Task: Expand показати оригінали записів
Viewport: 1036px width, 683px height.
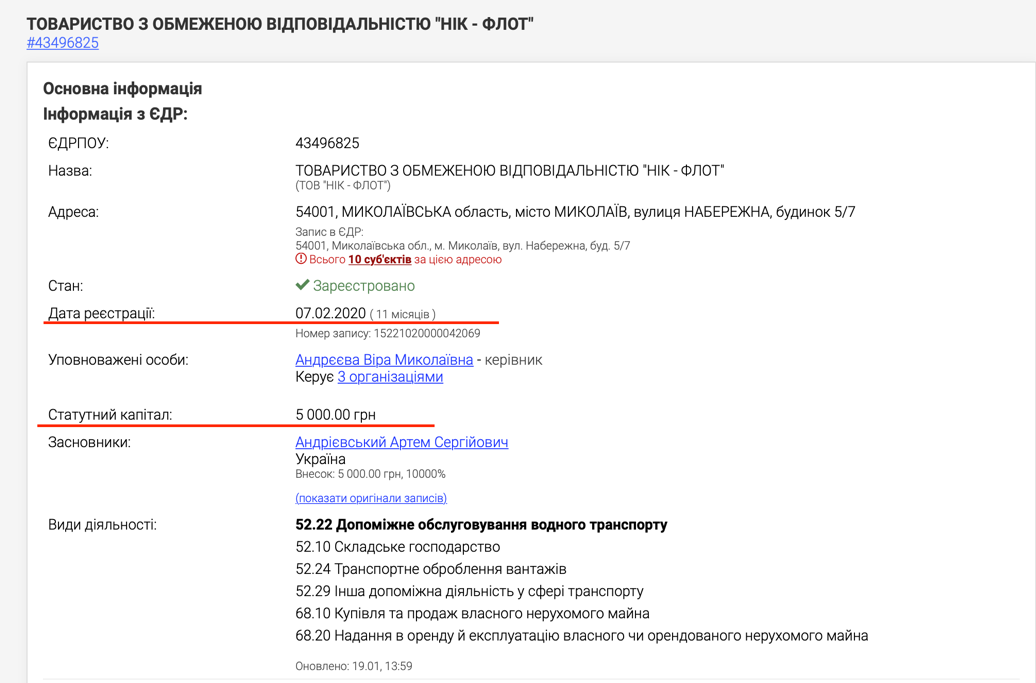Action: coord(371,498)
